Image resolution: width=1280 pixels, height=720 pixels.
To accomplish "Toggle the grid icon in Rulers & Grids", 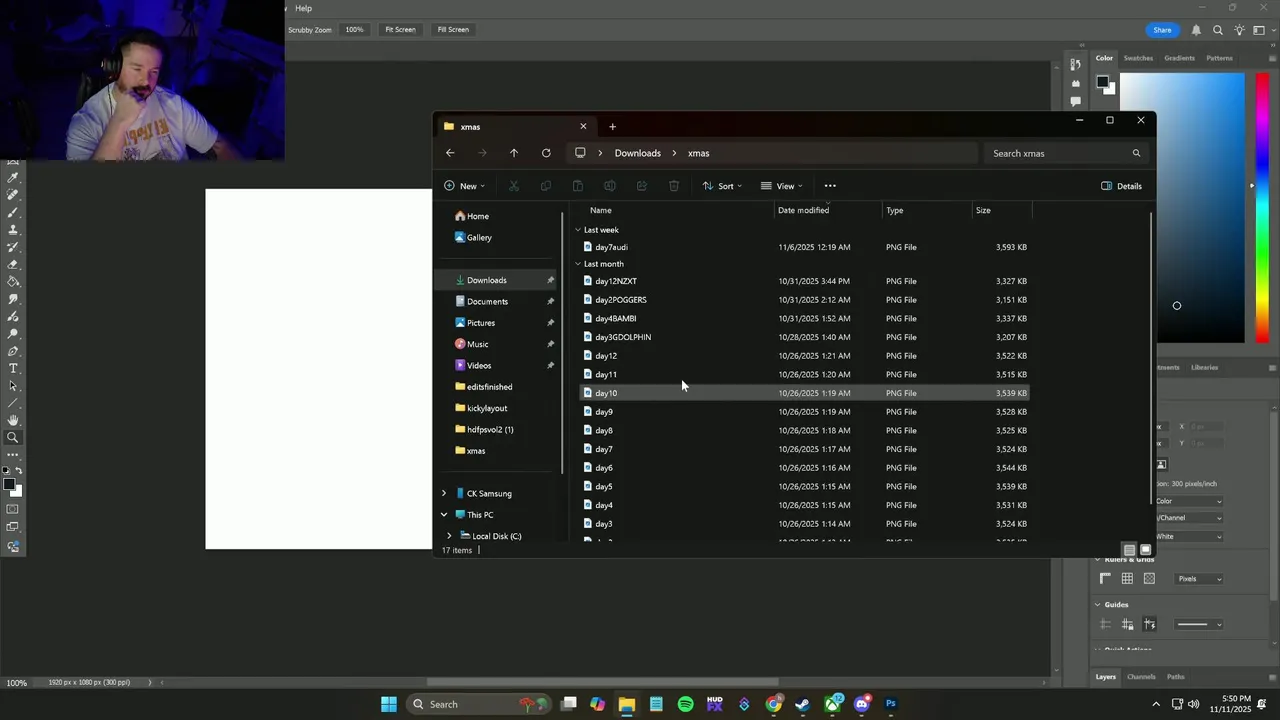I will tap(1127, 579).
